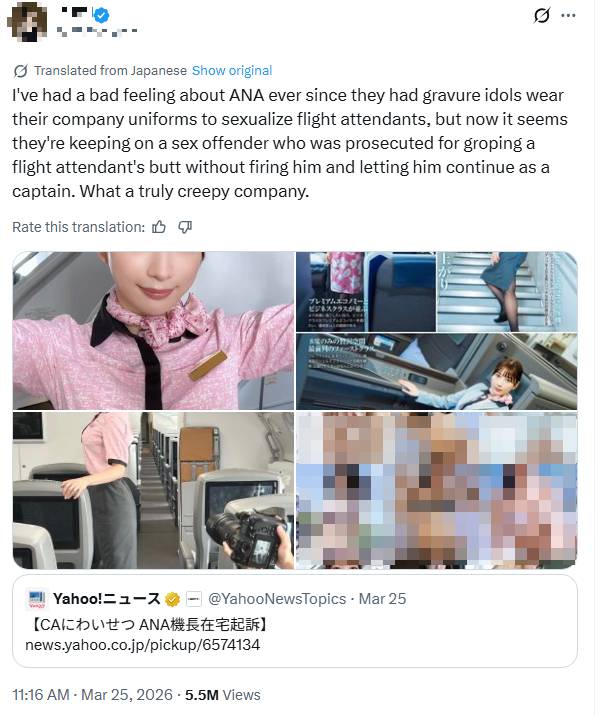The width and height of the screenshot is (599, 715).
Task: Open @YahooNewsTopics handle
Action: (277, 599)
